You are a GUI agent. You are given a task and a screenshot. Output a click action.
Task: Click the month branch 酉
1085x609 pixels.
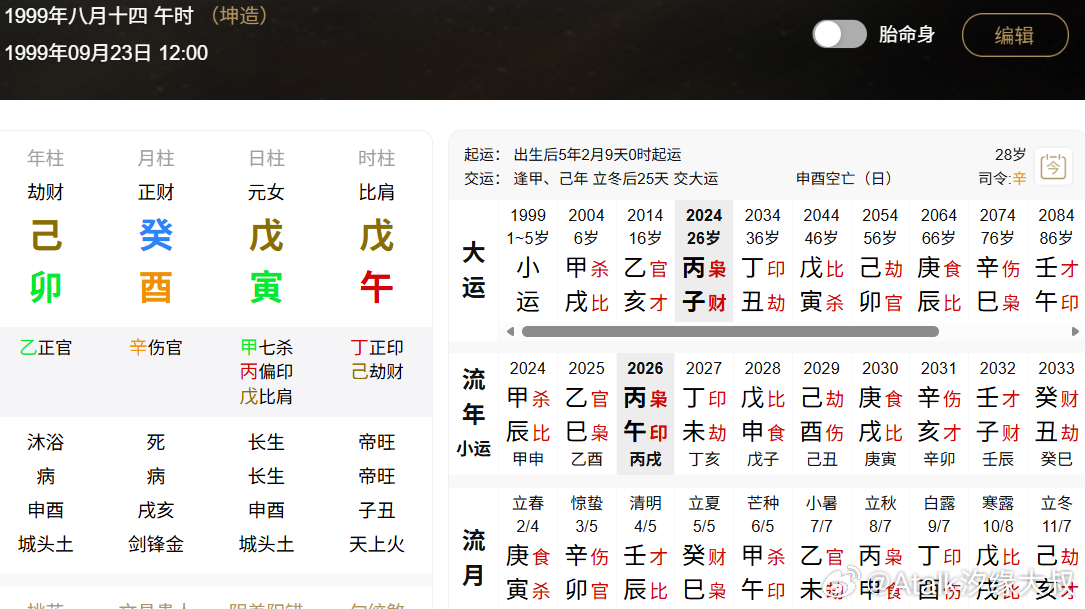click(156, 287)
